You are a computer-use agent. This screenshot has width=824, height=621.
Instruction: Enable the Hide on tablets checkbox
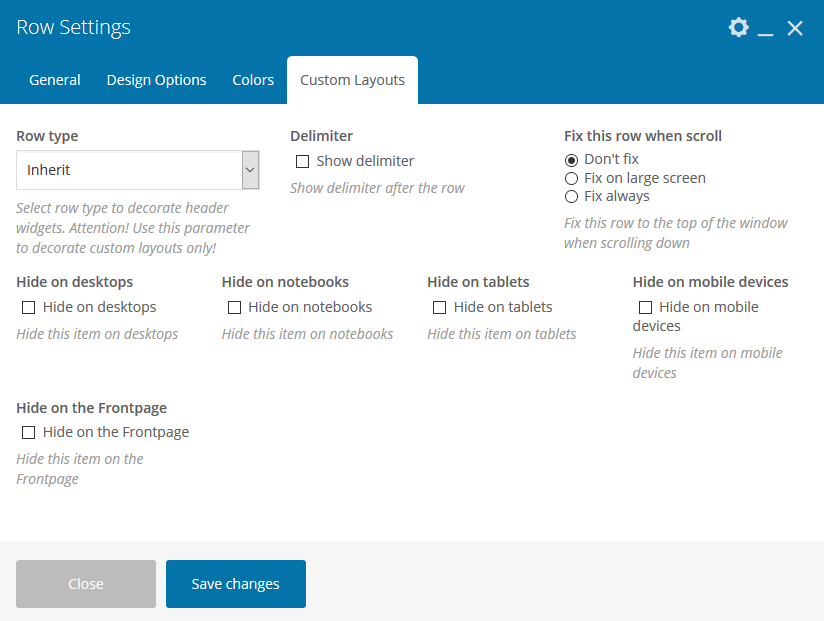tap(439, 307)
